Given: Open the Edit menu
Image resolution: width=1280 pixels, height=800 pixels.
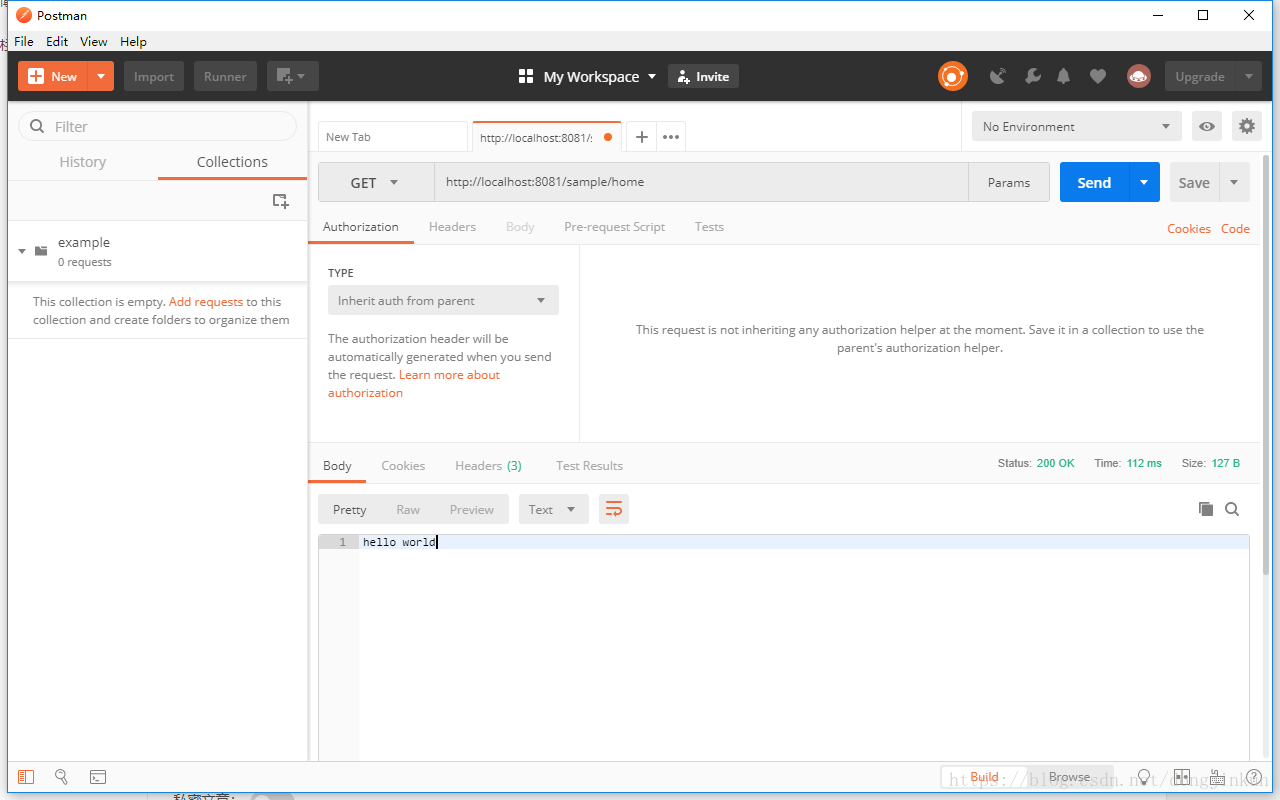Looking at the screenshot, I should [x=57, y=41].
